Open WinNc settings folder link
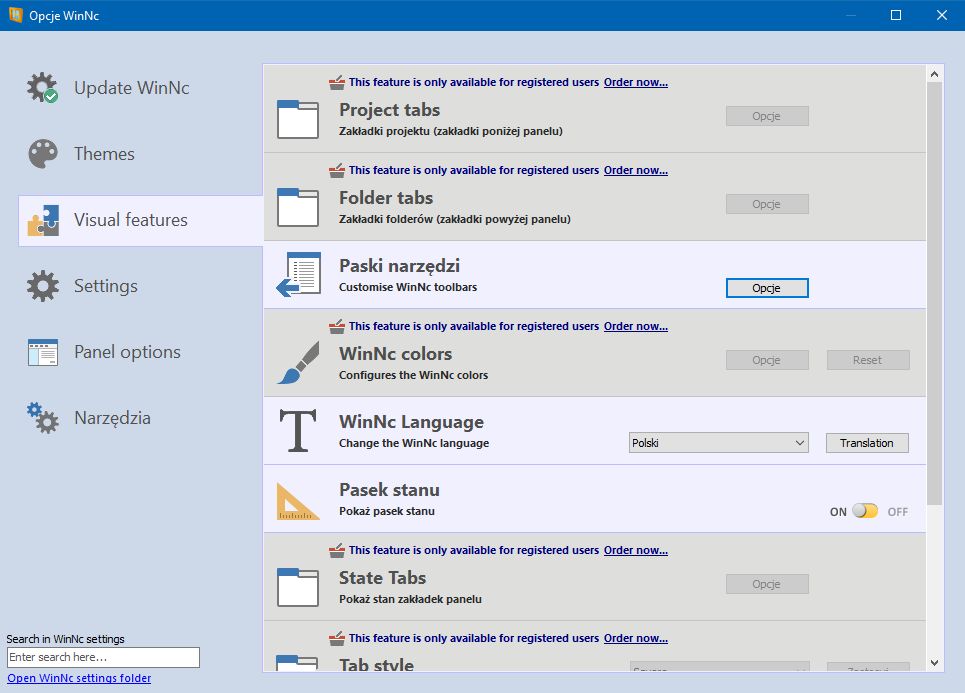Viewport: 965px width, 693px height. point(79,678)
